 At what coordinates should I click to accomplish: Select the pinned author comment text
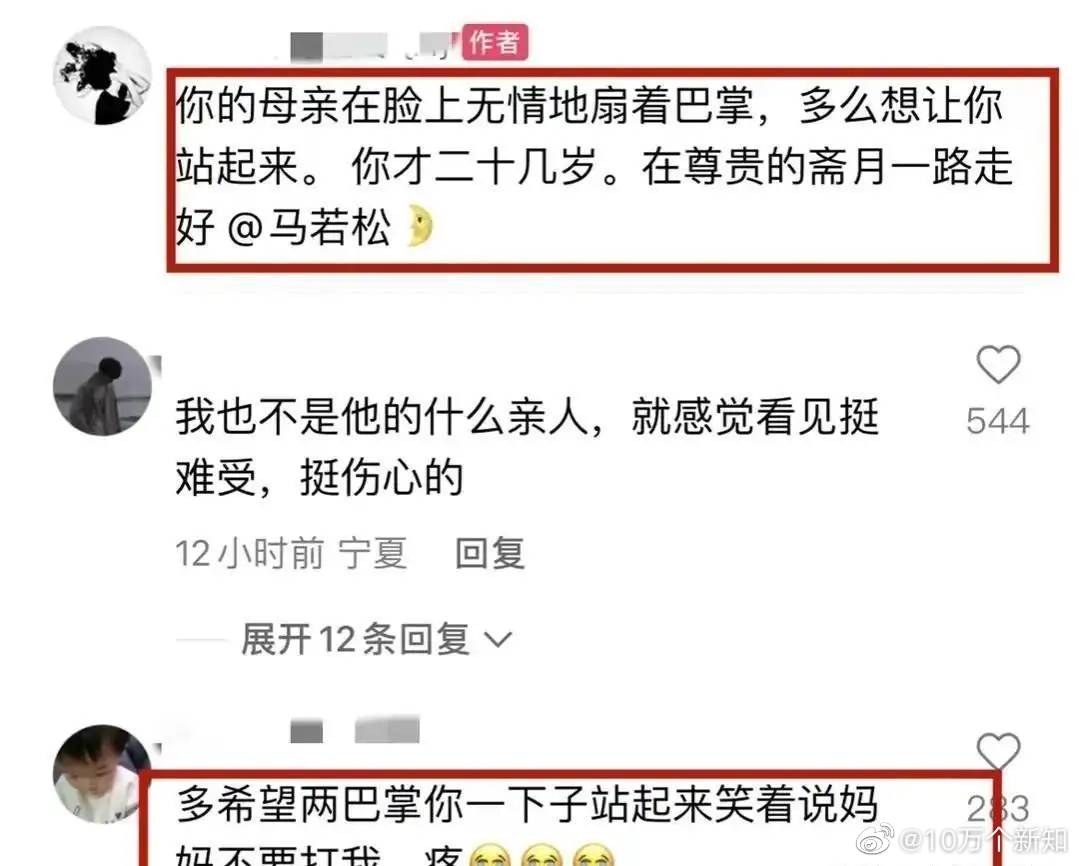click(594, 167)
